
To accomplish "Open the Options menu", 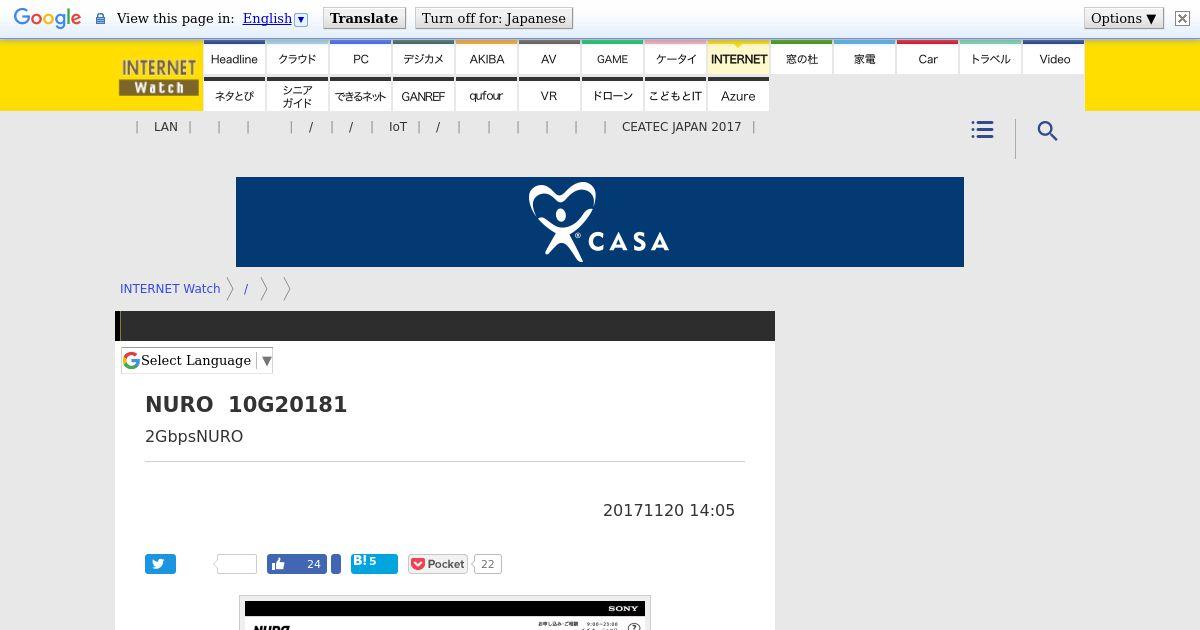I will [x=1124, y=18].
